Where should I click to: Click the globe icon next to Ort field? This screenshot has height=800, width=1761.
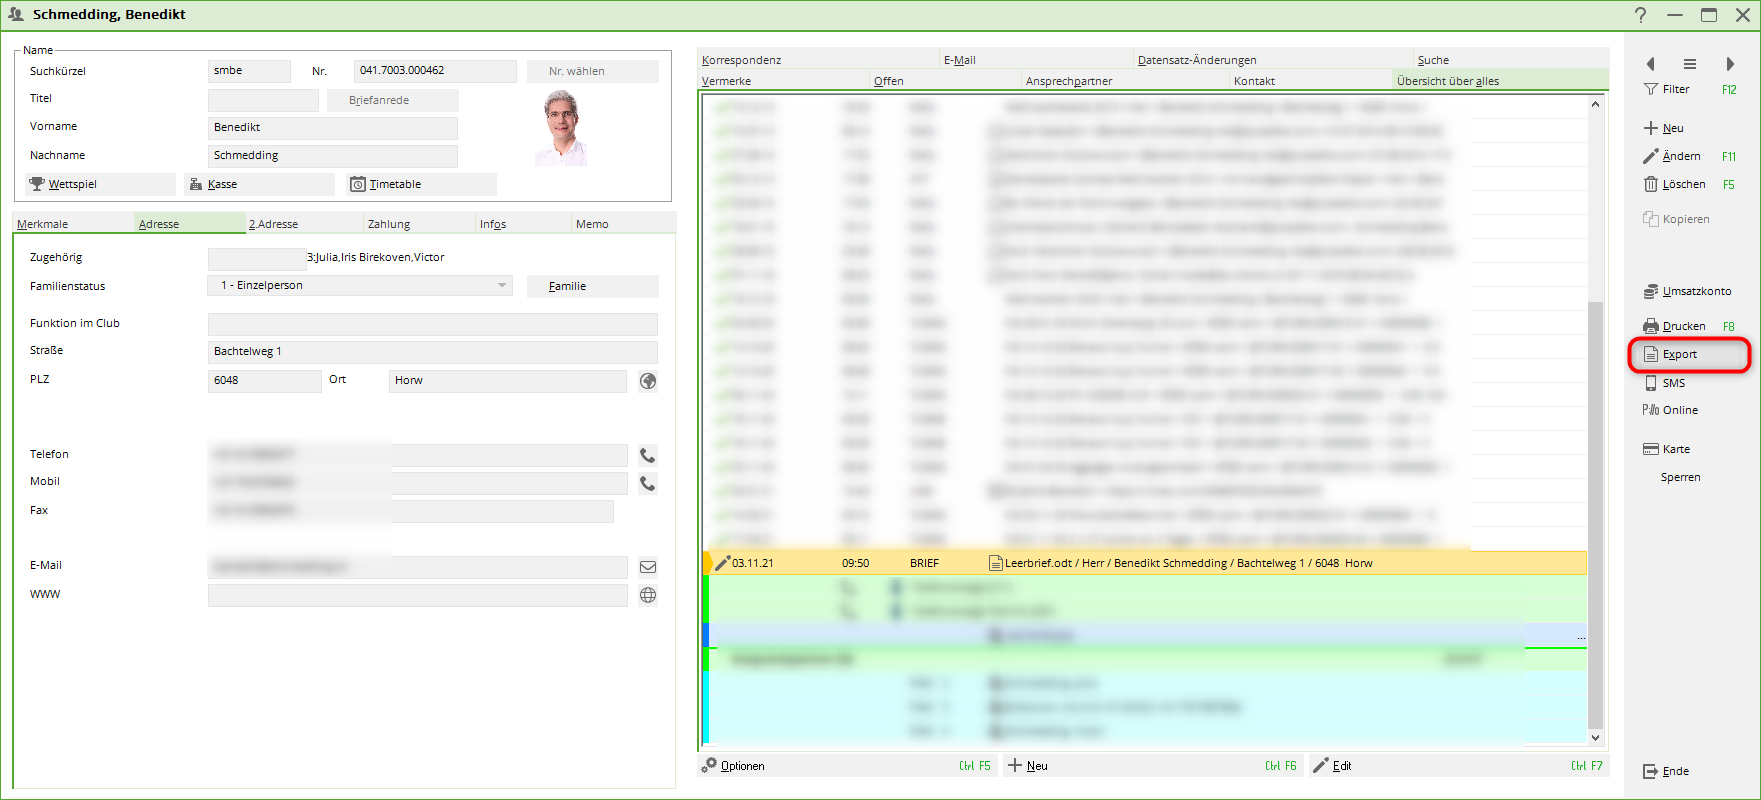(x=648, y=381)
